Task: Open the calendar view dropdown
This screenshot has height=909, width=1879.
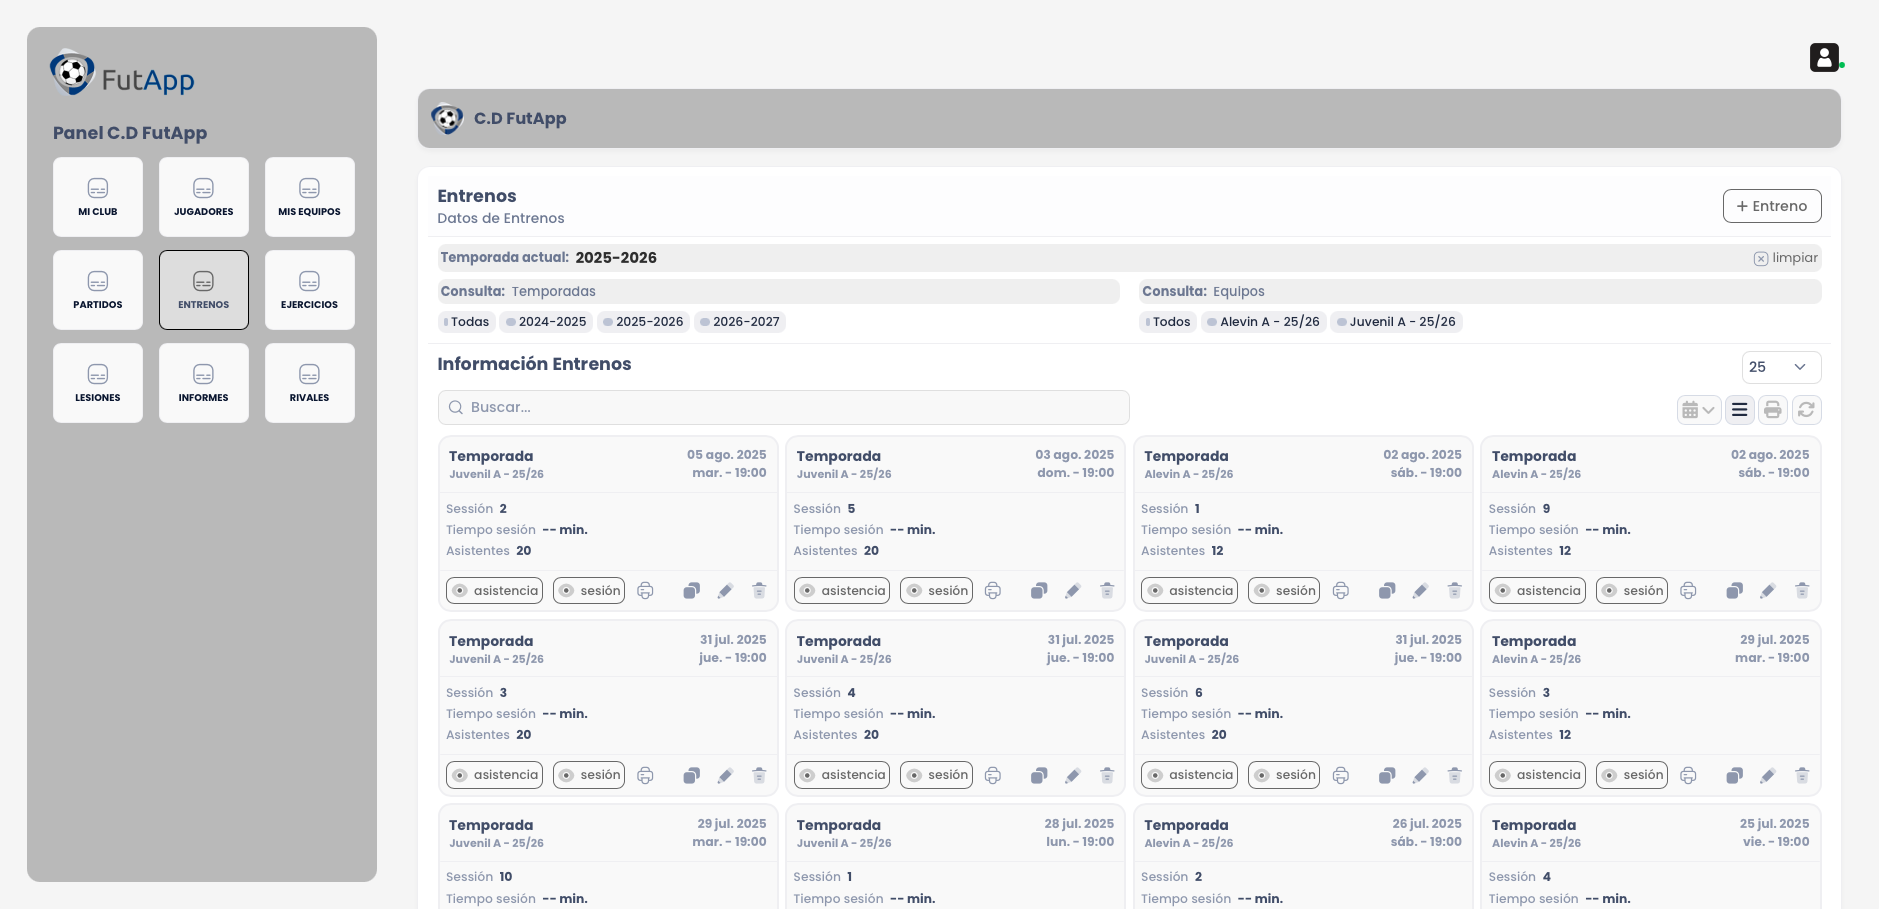Action: [1698, 409]
